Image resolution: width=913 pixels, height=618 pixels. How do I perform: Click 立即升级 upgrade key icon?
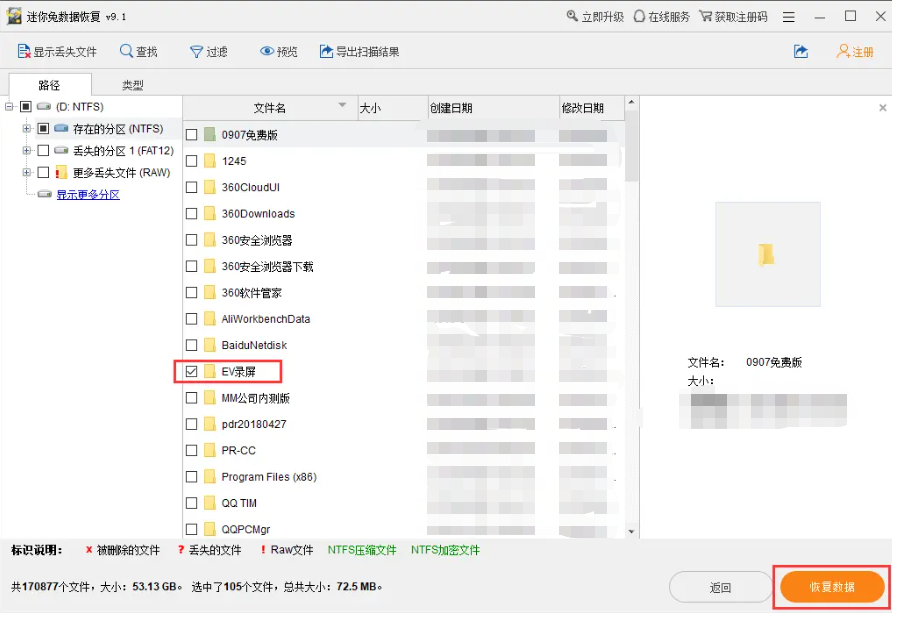tap(572, 17)
